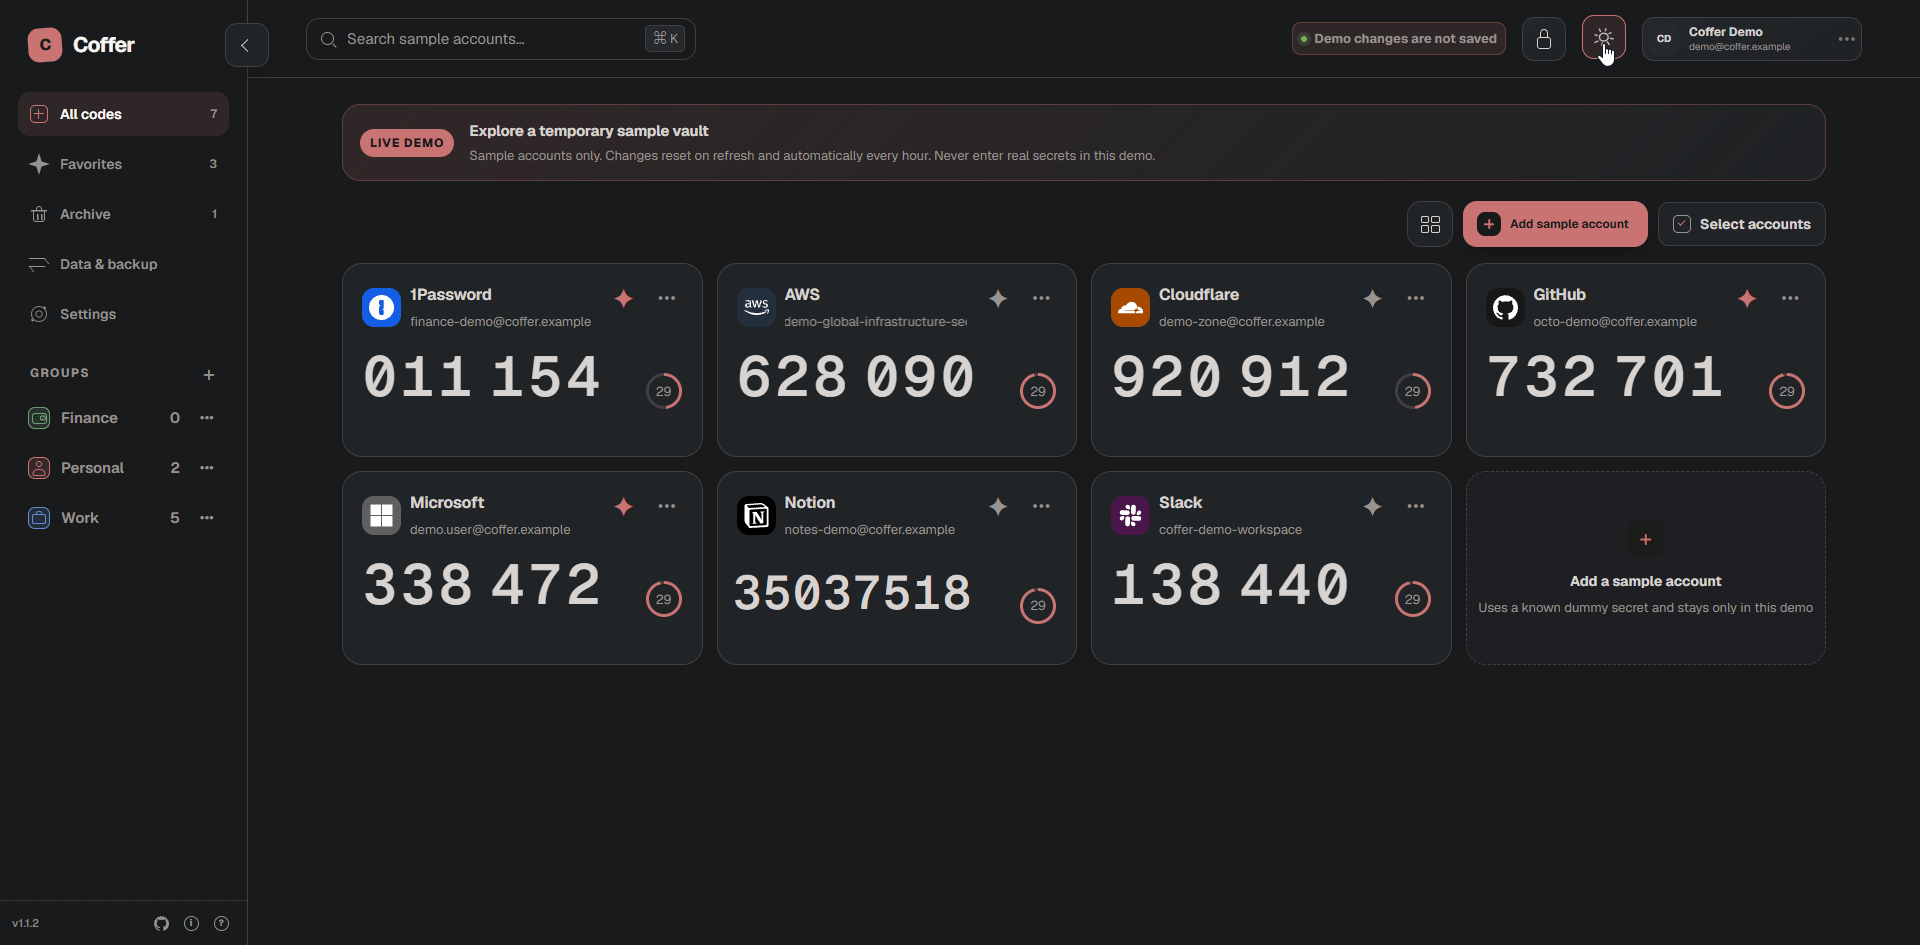The width and height of the screenshot is (1920, 945).
Task: Click the info icon in the footer
Action: click(191, 923)
